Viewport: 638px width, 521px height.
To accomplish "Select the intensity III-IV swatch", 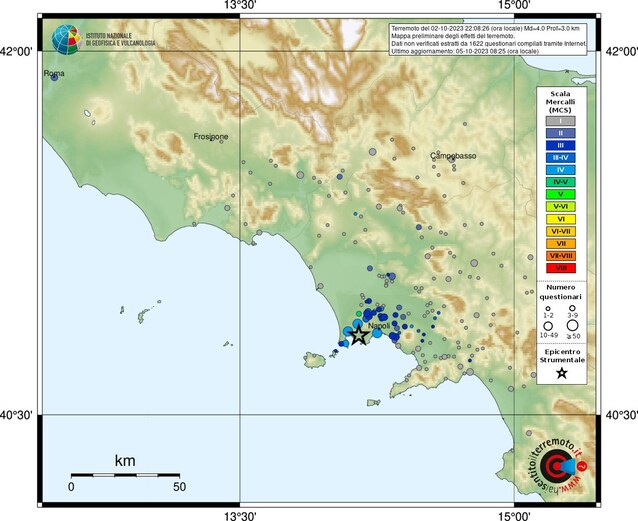I will click(x=561, y=158).
